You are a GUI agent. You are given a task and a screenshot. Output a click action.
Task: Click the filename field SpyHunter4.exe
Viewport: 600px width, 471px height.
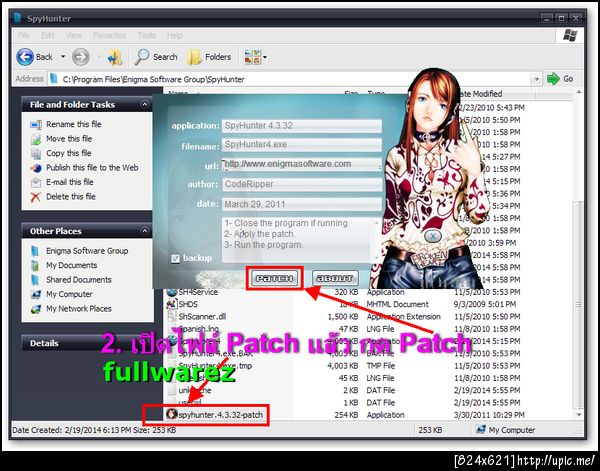click(302, 145)
